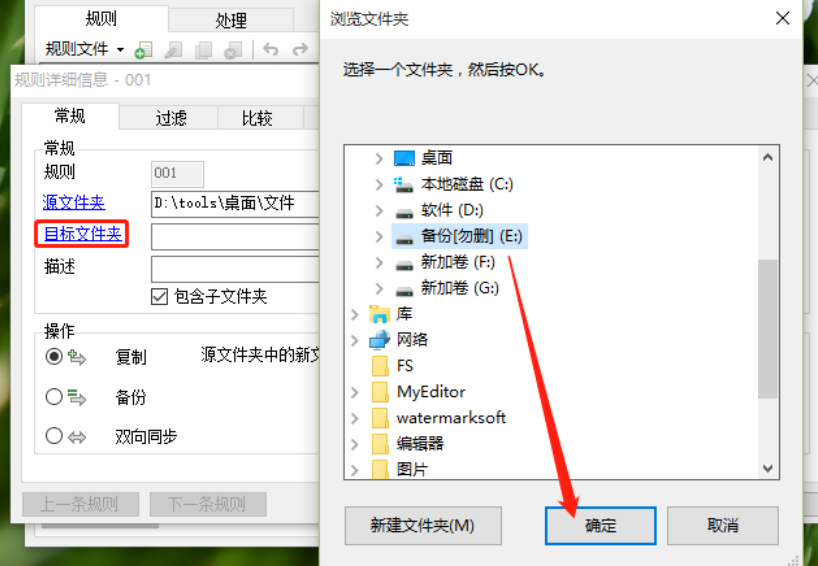Image resolution: width=818 pixels, height=566 pixels.
Task: Toggle the 包含子文件夹 checkbox
Action: pos(159,296)
